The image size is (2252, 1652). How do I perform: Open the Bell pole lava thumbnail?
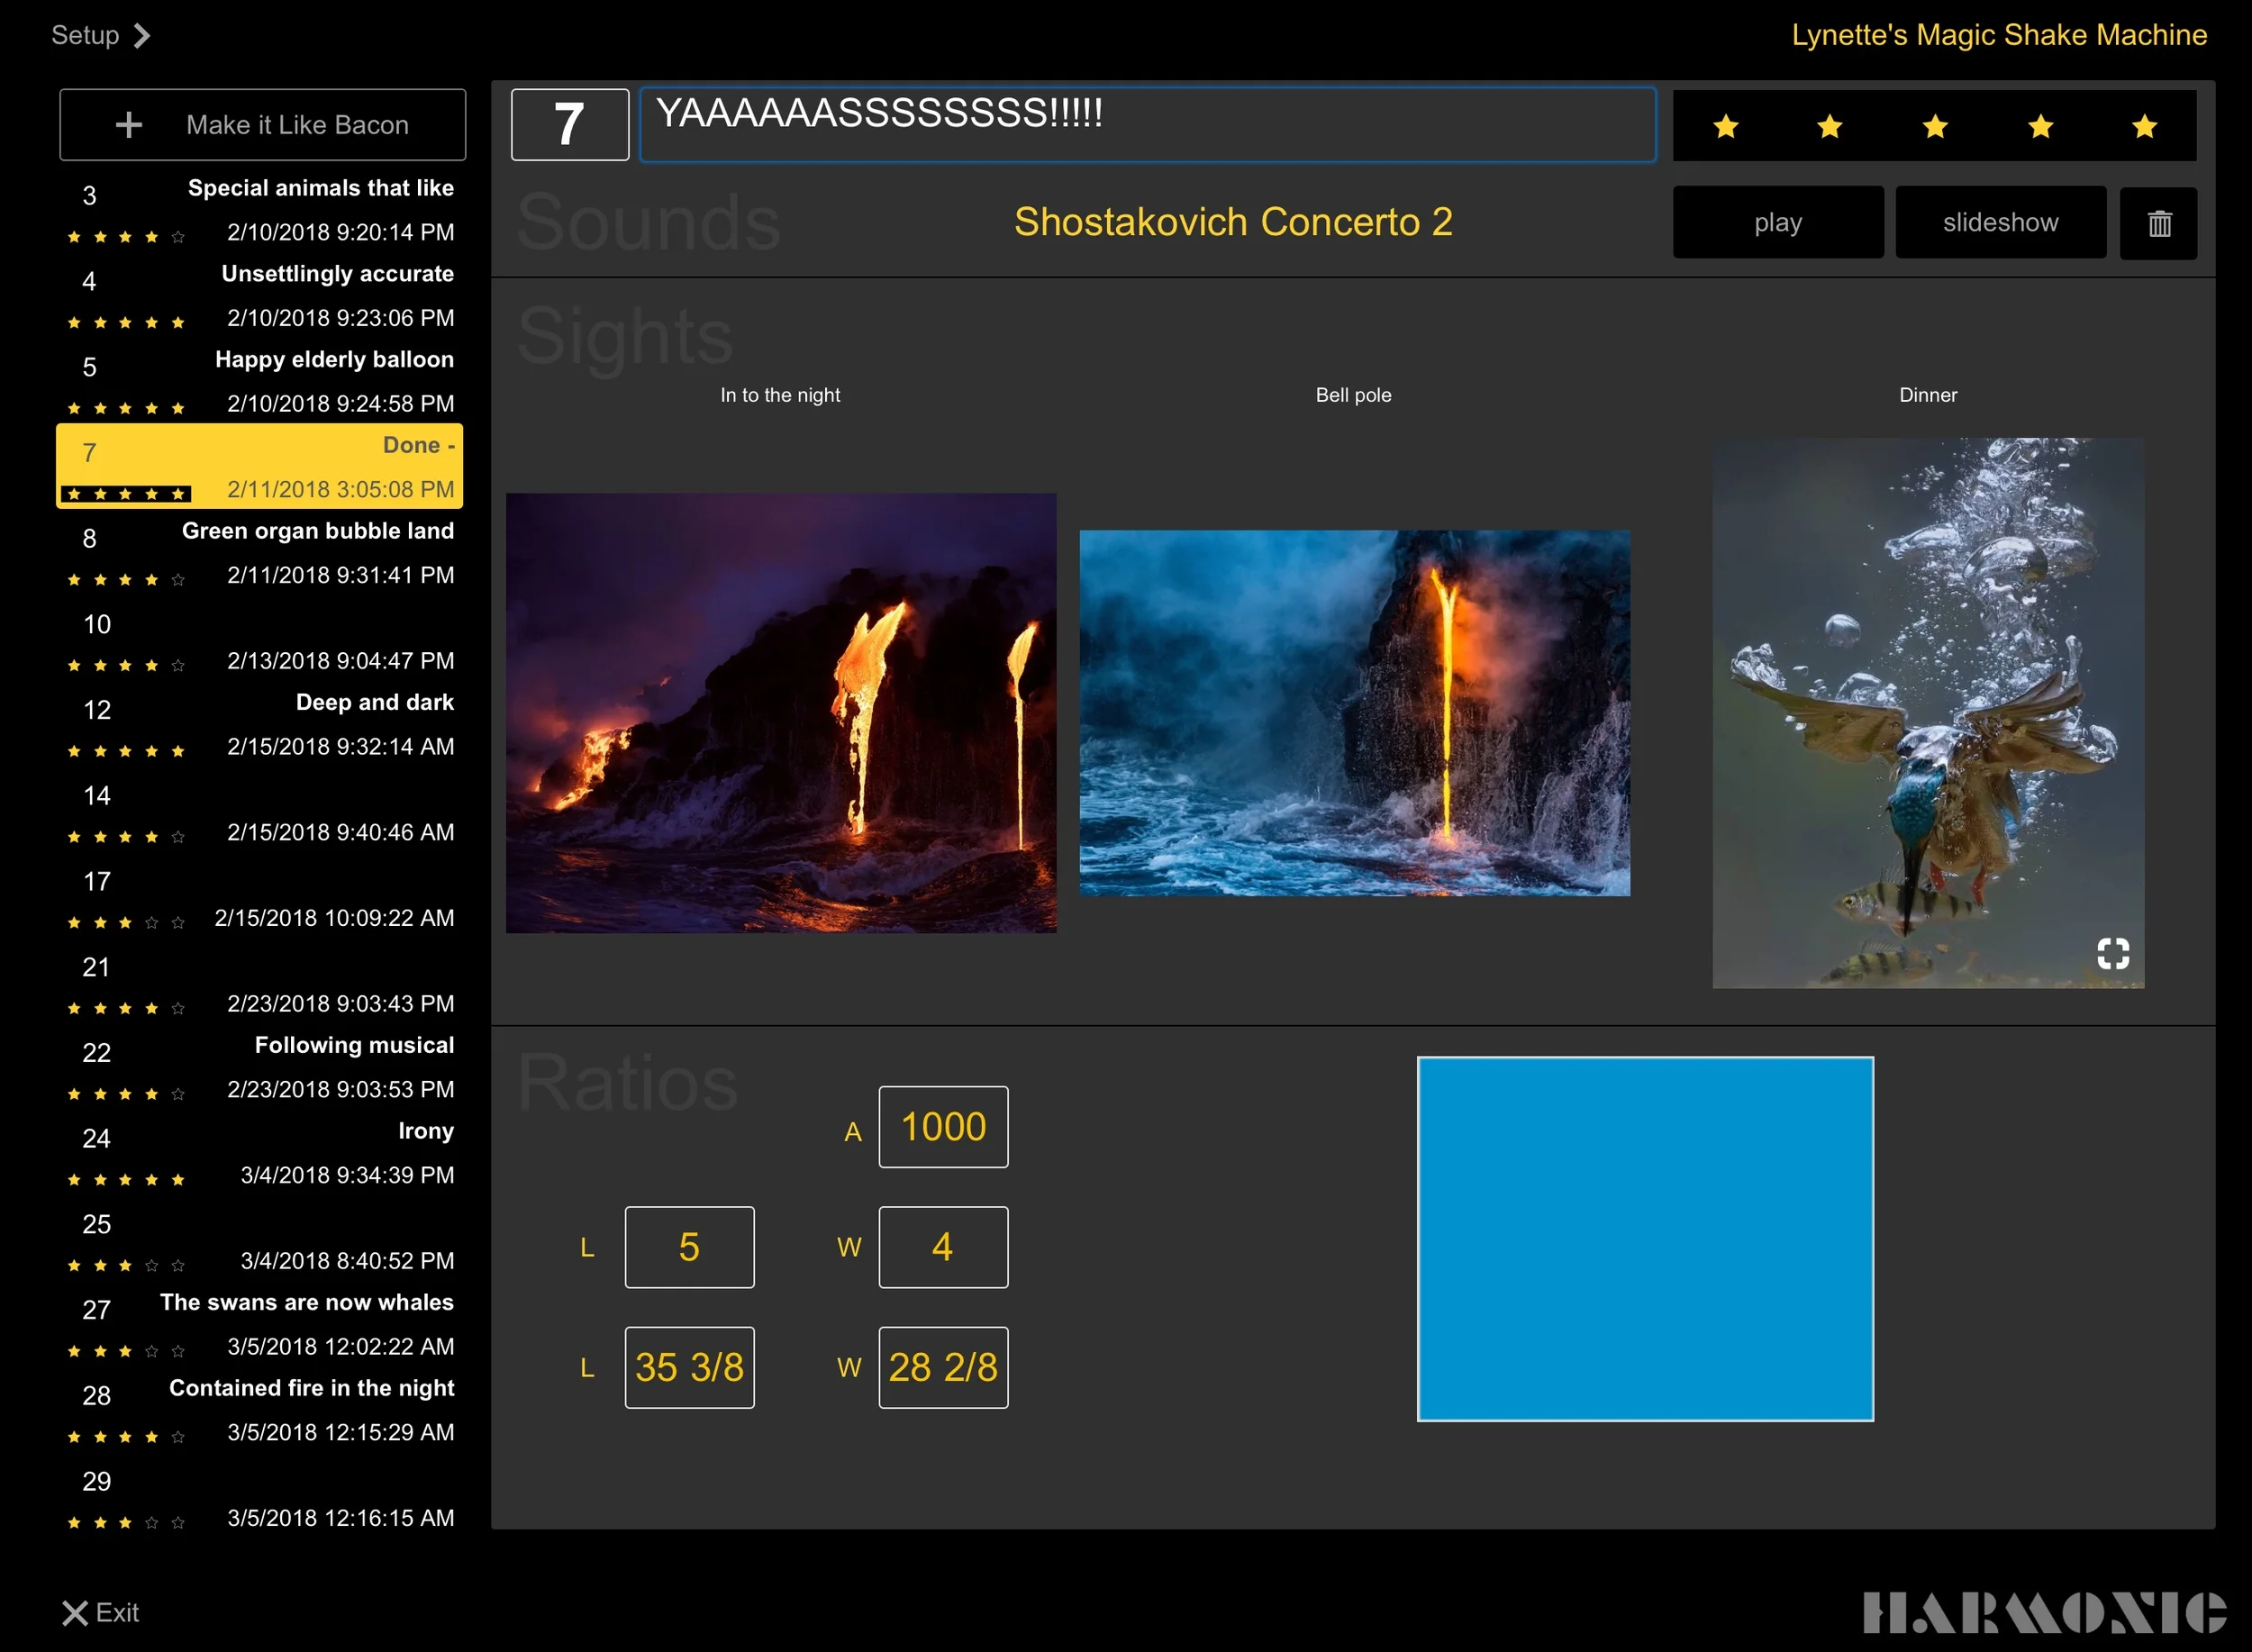(1354, 712)
